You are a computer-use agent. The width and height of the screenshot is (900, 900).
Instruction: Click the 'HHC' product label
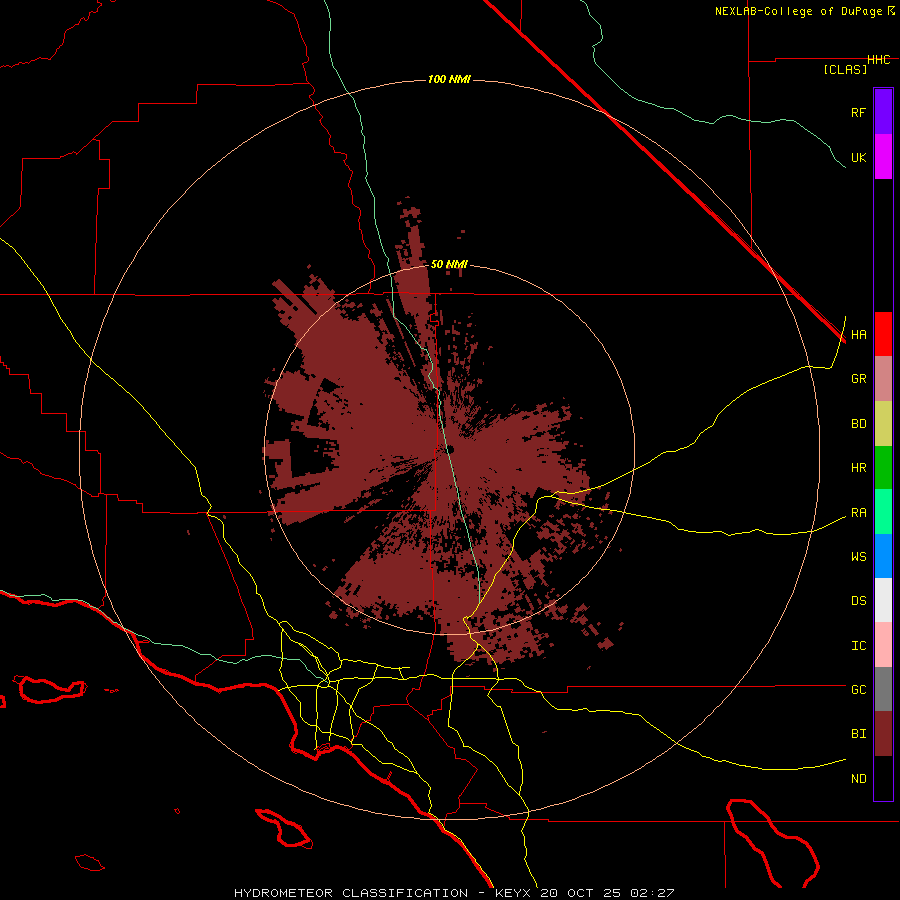click(878, 60)
